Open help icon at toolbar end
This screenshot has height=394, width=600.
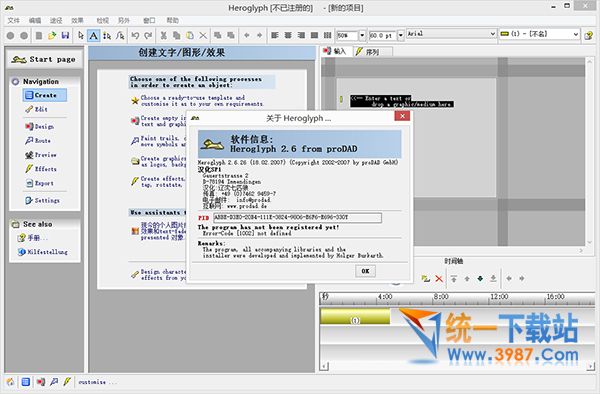point(589,35)
